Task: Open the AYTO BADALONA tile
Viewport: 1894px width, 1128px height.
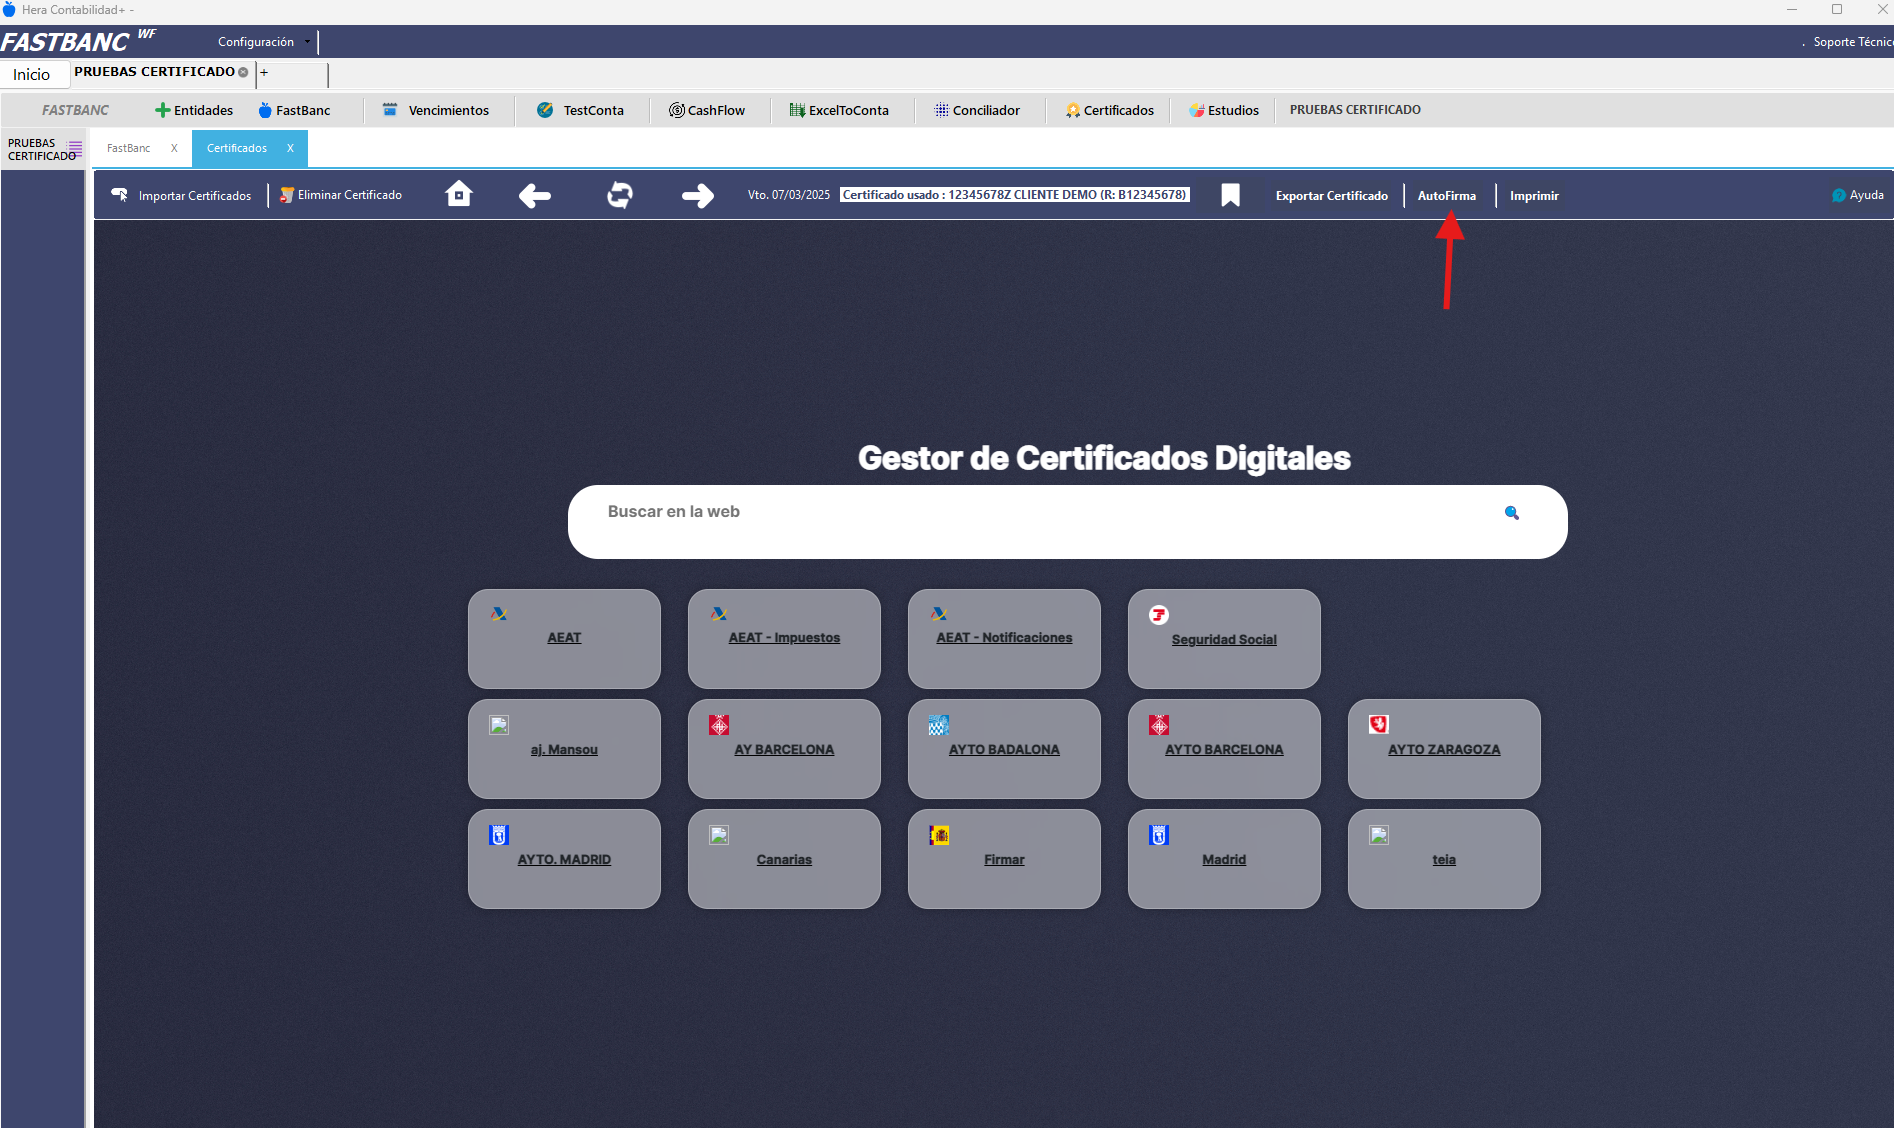Action: pyautogui.click(x=1004, y=749)
